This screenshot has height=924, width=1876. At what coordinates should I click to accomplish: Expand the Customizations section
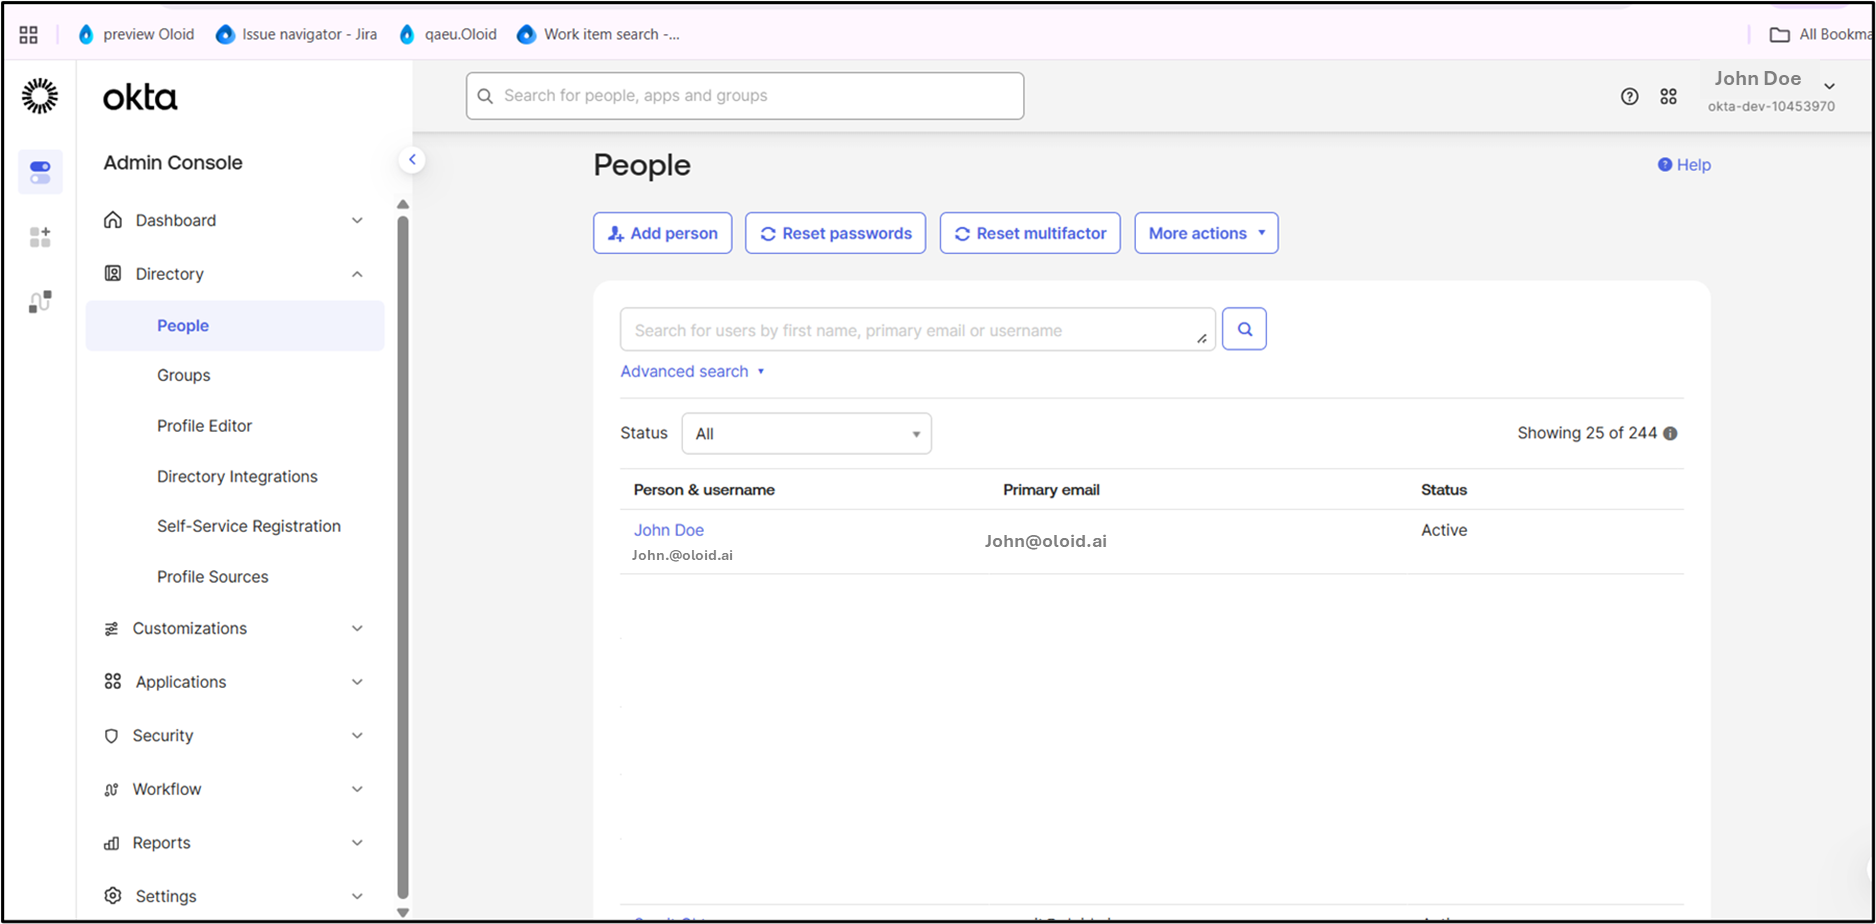coord(235,628)
